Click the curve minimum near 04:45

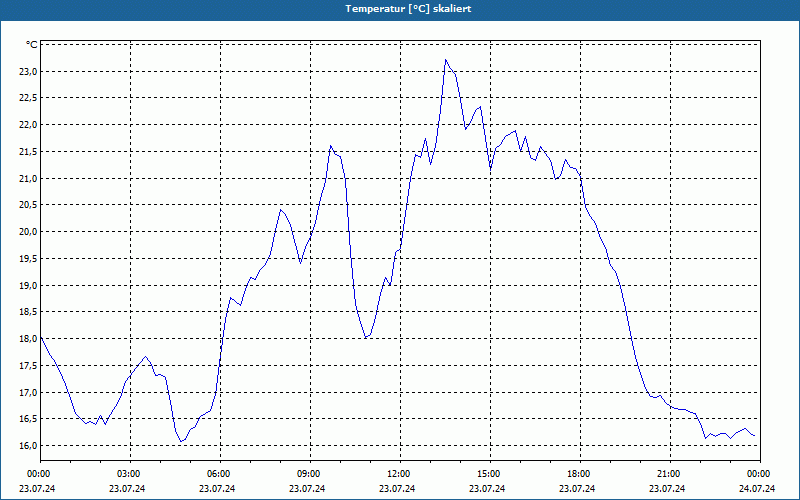181,441
